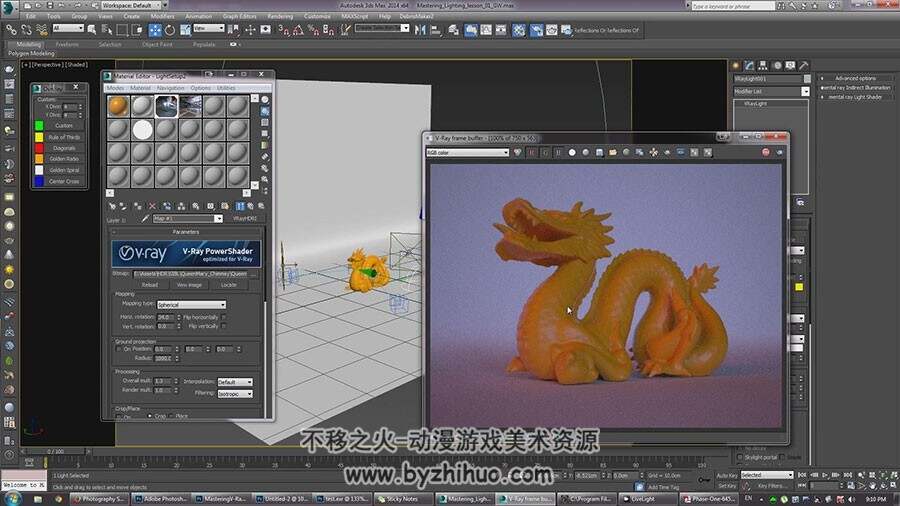This screenshot has width=900, height=506.
Task: Open Material Editor Navigation menu
Action: pos(170,88)
